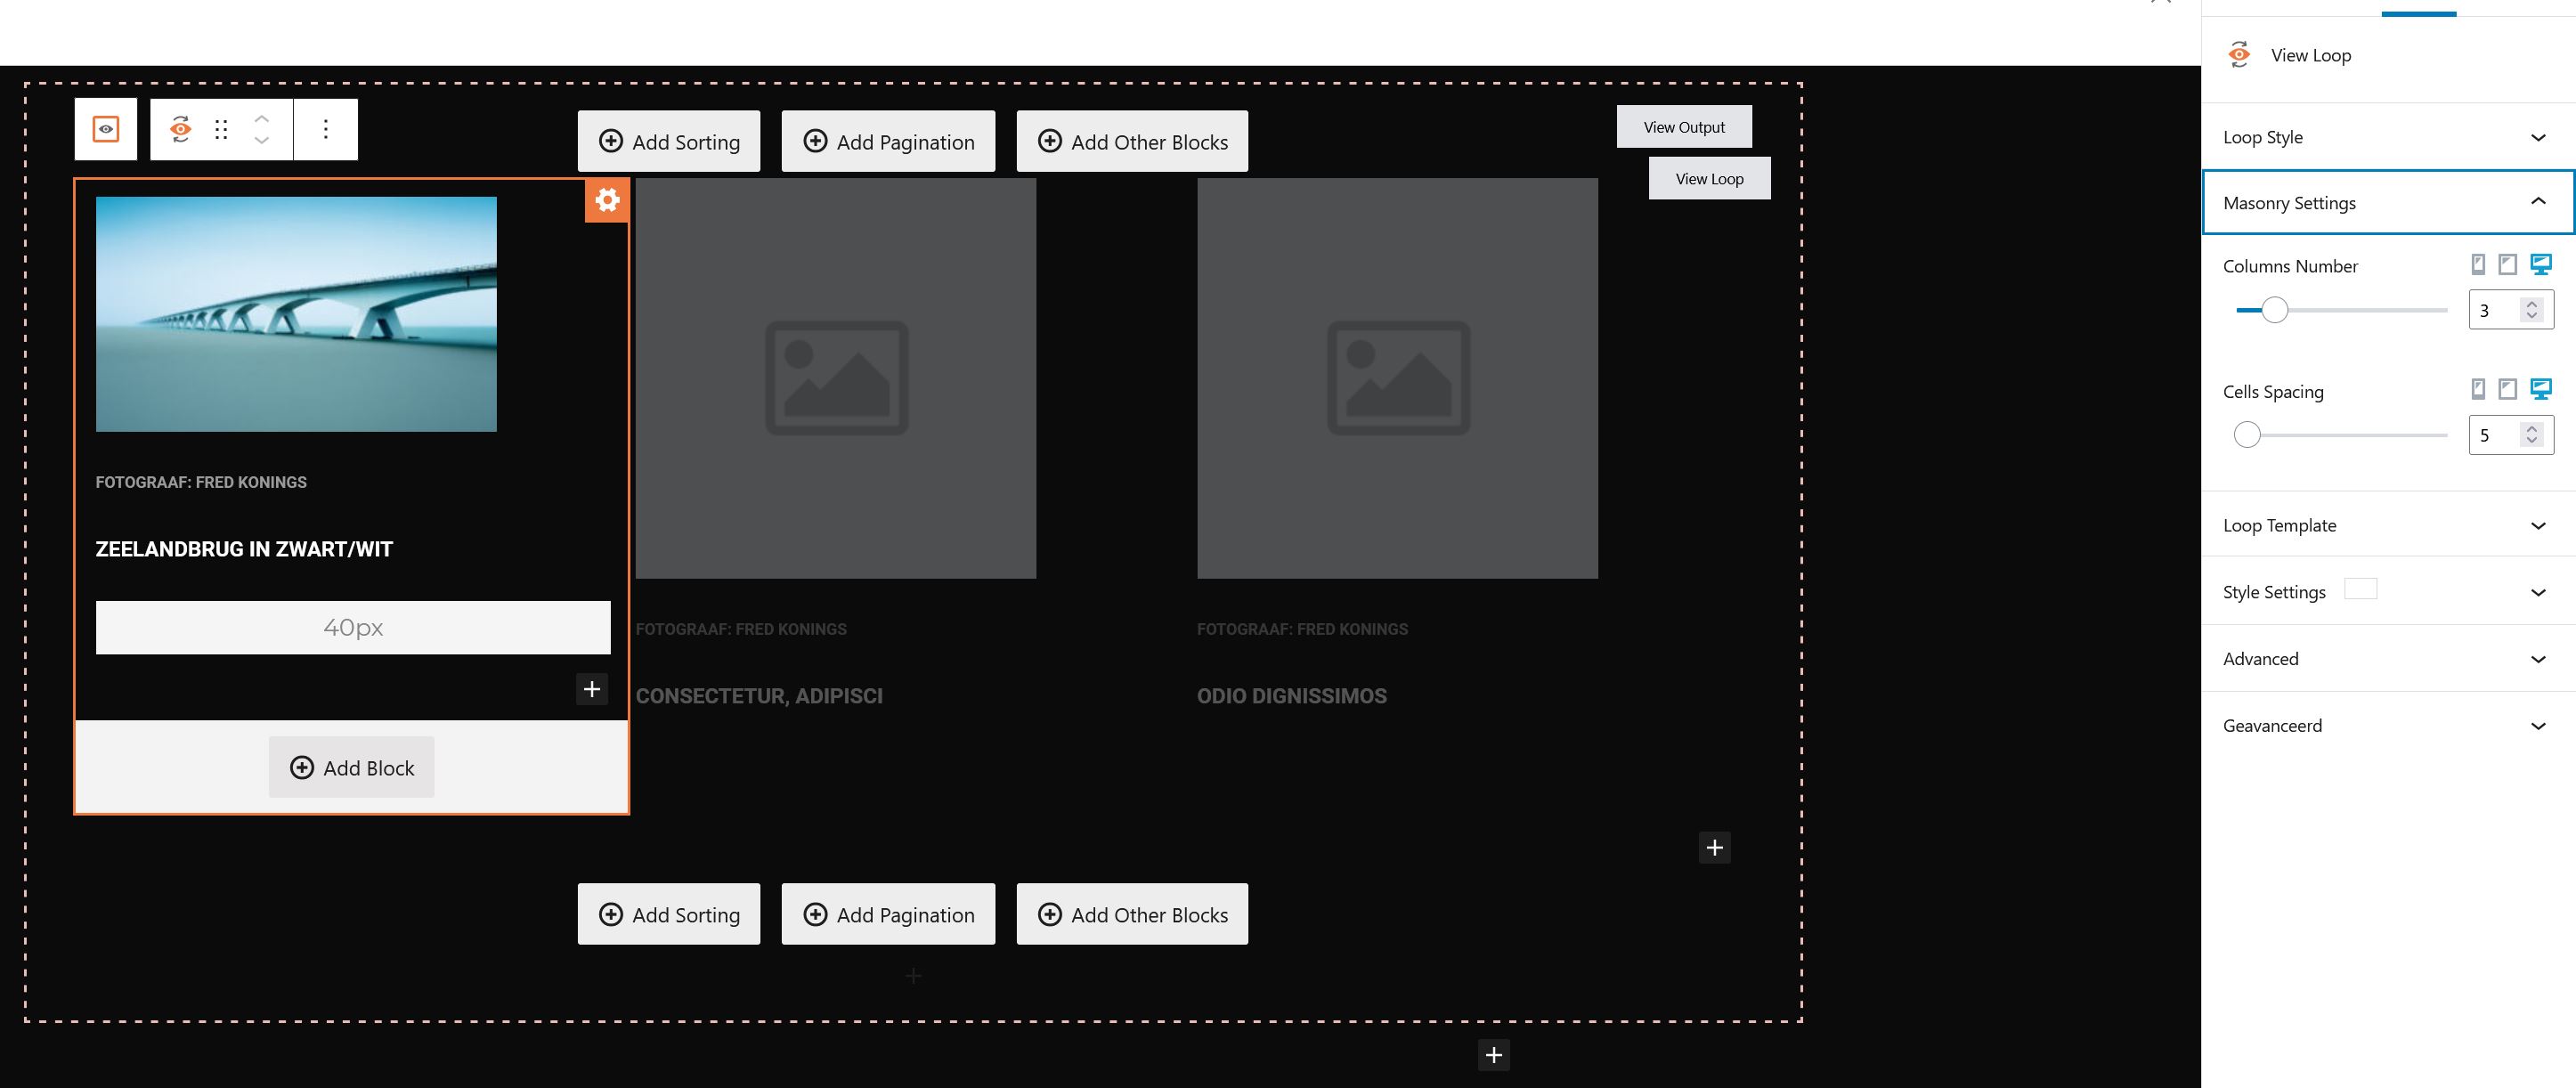Click 'FOTOGRAAF: FRED KONINGS' under the bridge photo
Screen dimensions: 2576x1088
201,482
